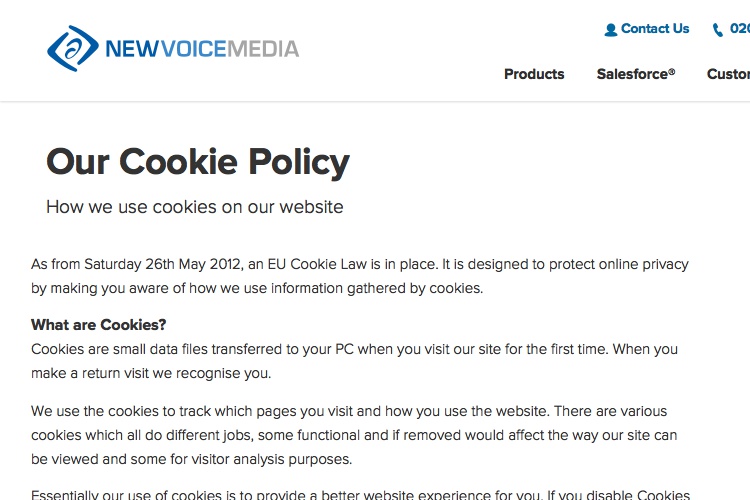Click the paragraph mentioning EU Cookie Law
The height and width of the screenshot is (500, 750).
(360, 276)
